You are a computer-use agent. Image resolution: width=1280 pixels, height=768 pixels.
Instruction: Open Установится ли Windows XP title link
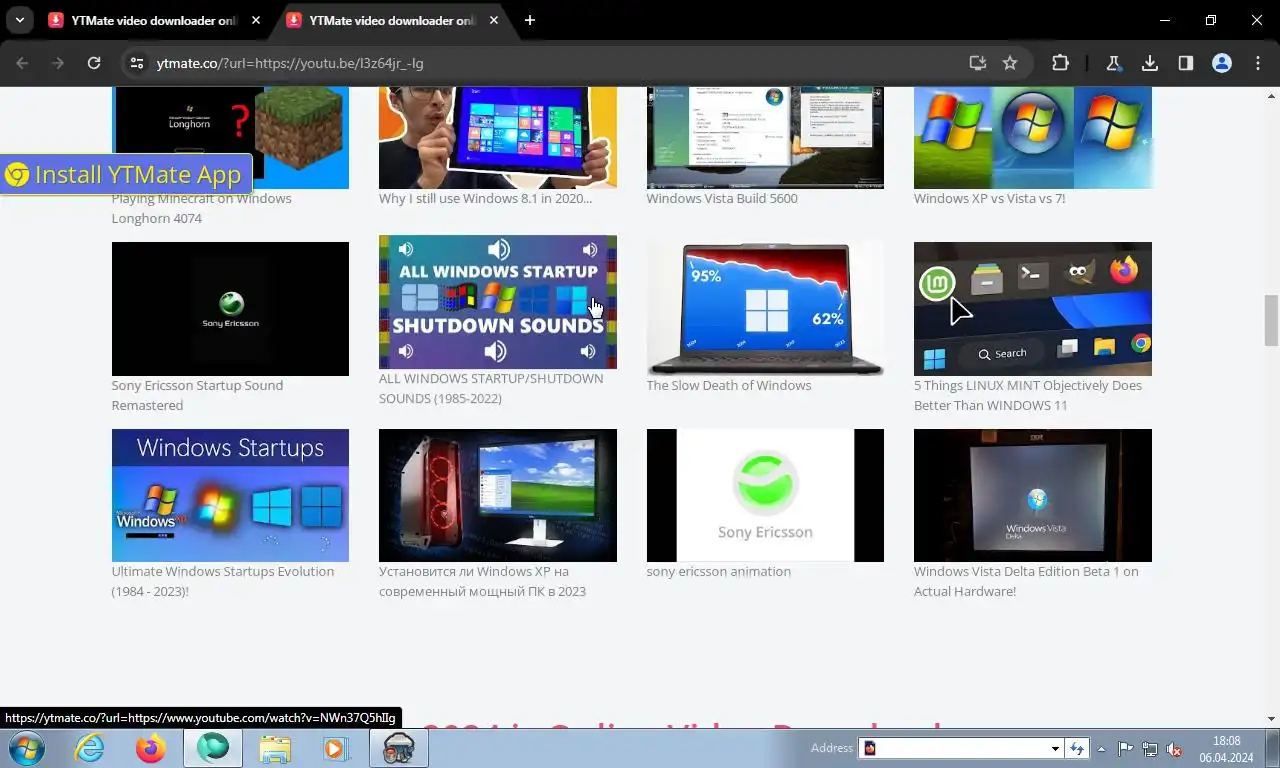coord(482,581)
